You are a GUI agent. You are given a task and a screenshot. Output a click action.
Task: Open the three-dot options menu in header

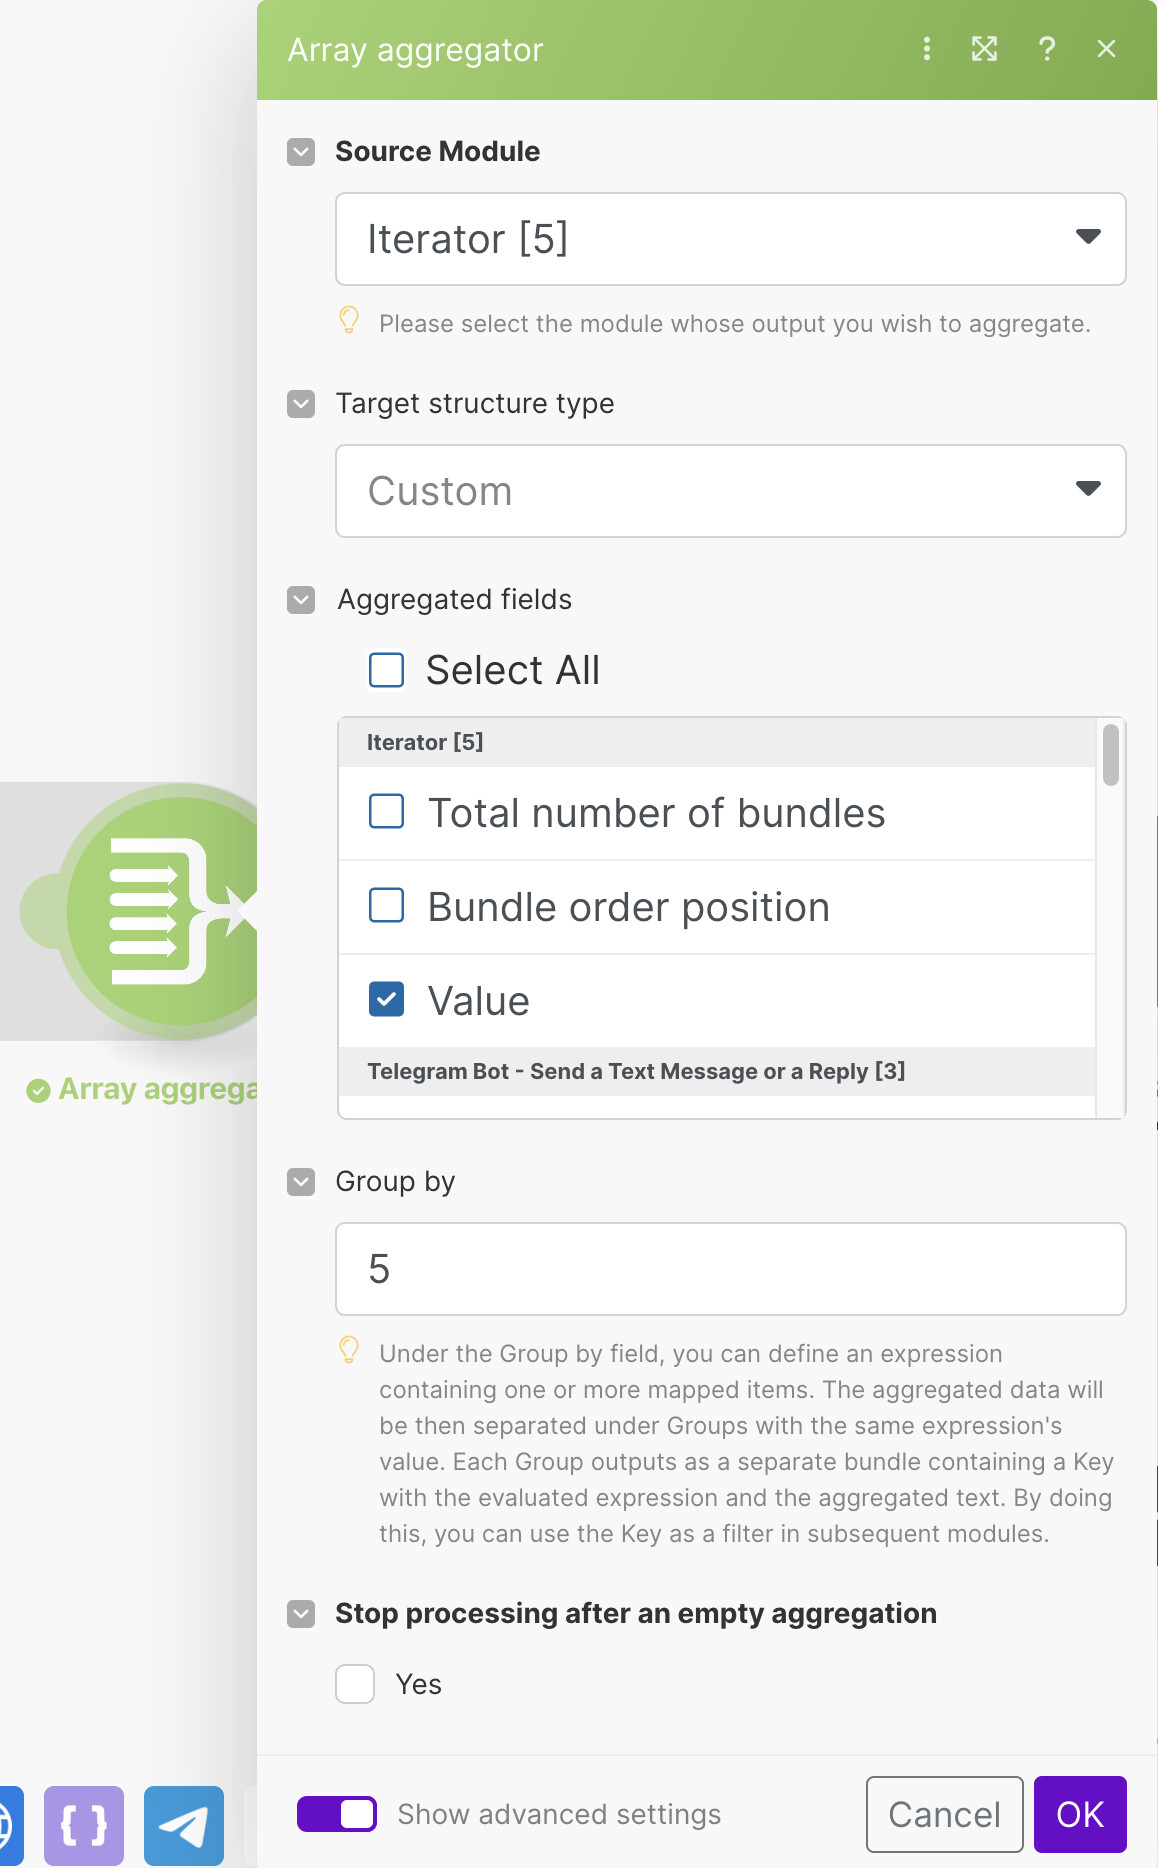click(927, 49)
